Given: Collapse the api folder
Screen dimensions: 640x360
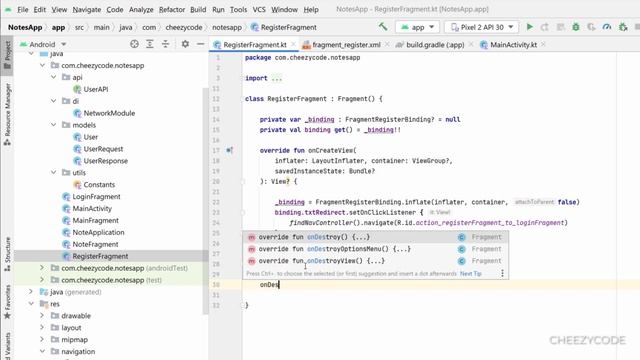Looking at the screenshot, I should pos(53,77).
